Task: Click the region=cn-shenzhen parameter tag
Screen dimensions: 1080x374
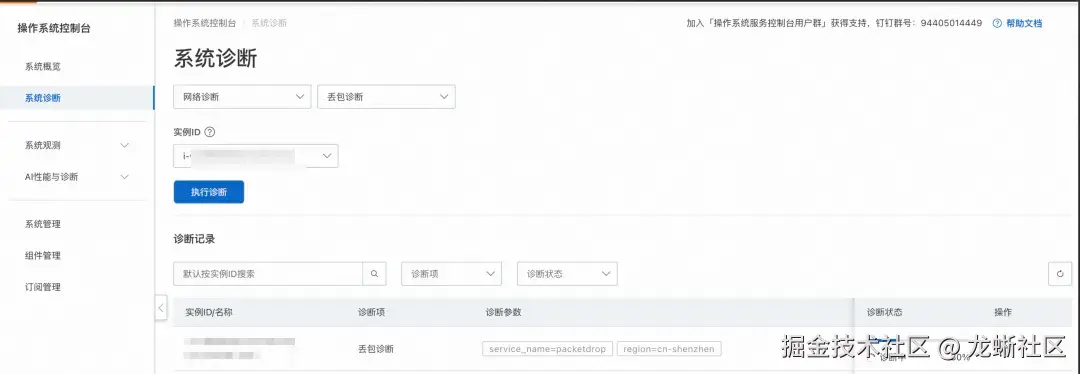Action: 669,349
